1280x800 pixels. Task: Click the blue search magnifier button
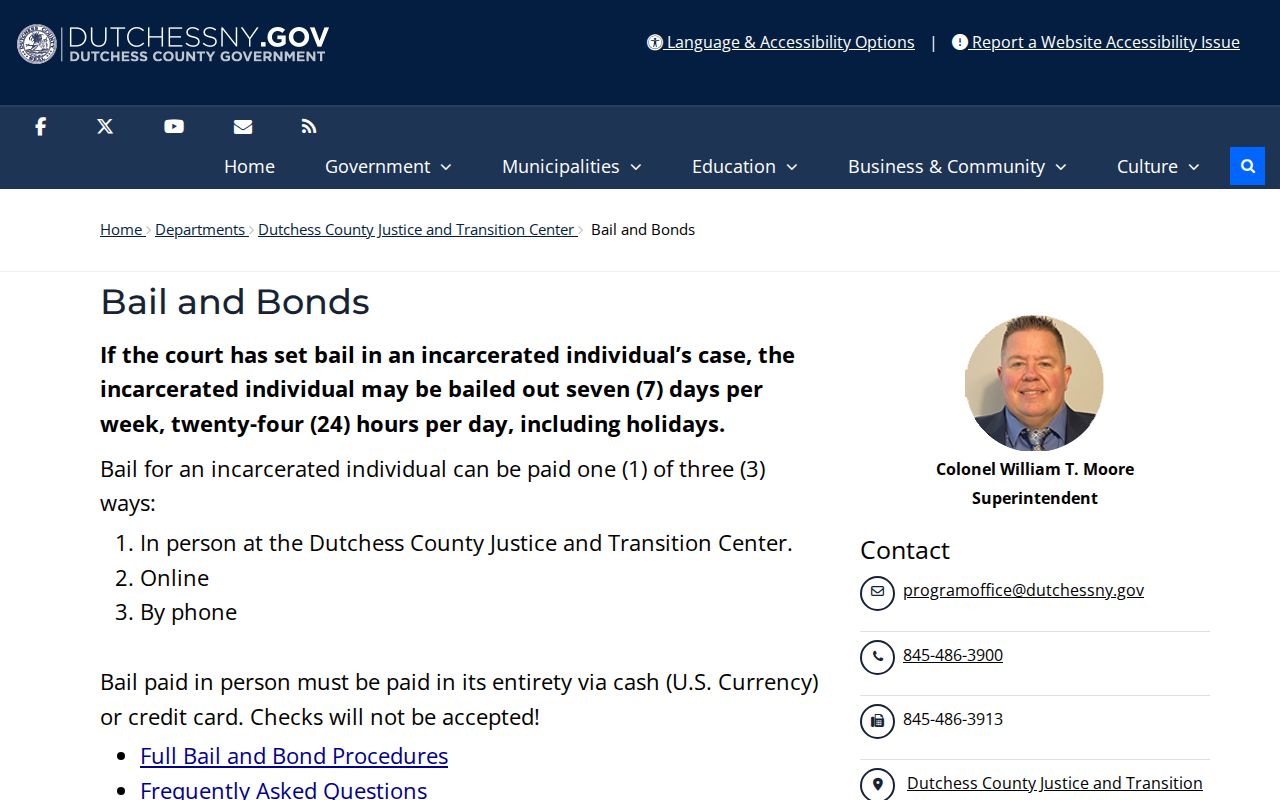pos(1247,166)
